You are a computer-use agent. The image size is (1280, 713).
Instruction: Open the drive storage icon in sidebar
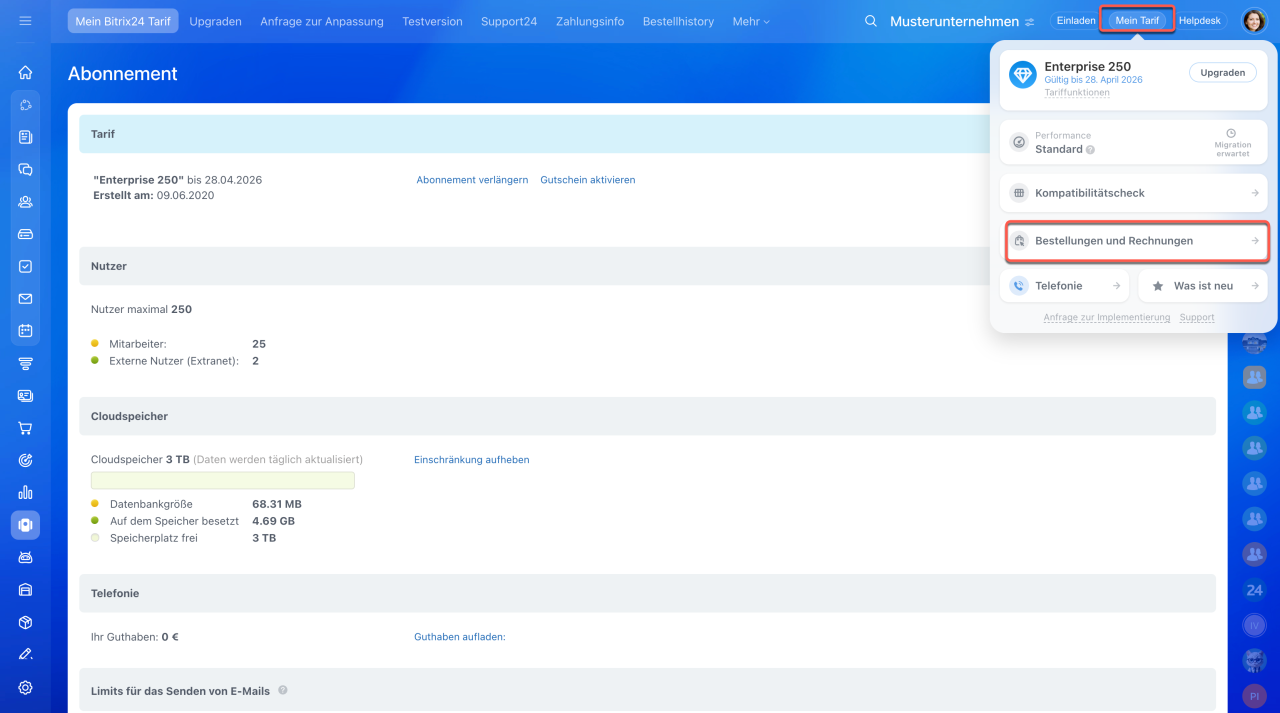[25, 234]
